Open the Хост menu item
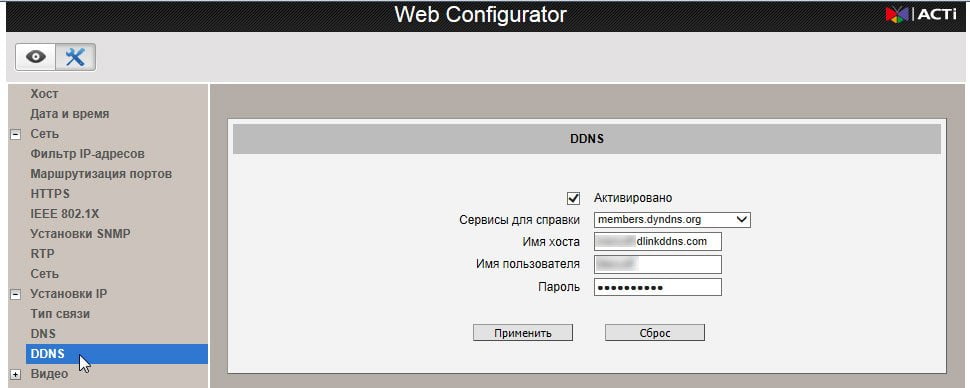 coord(45,94)
